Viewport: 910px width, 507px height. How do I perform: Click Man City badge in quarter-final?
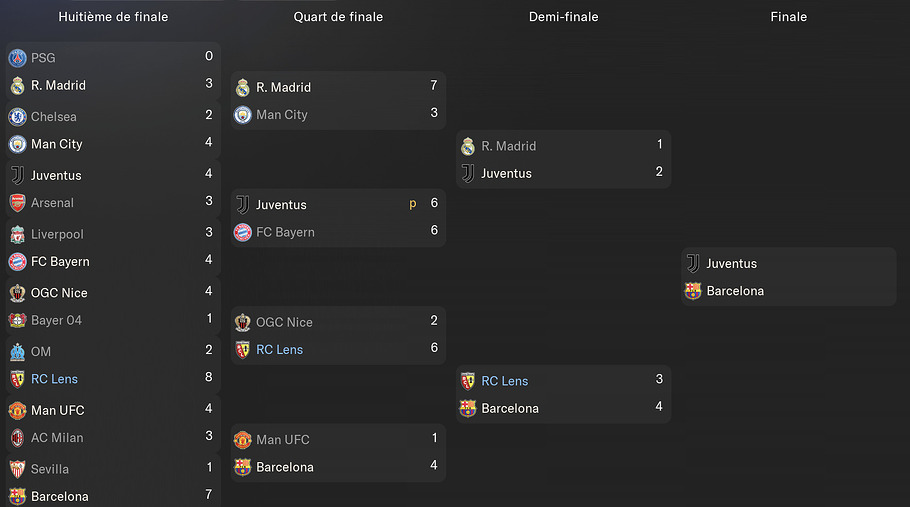click(x=242, y=115)
